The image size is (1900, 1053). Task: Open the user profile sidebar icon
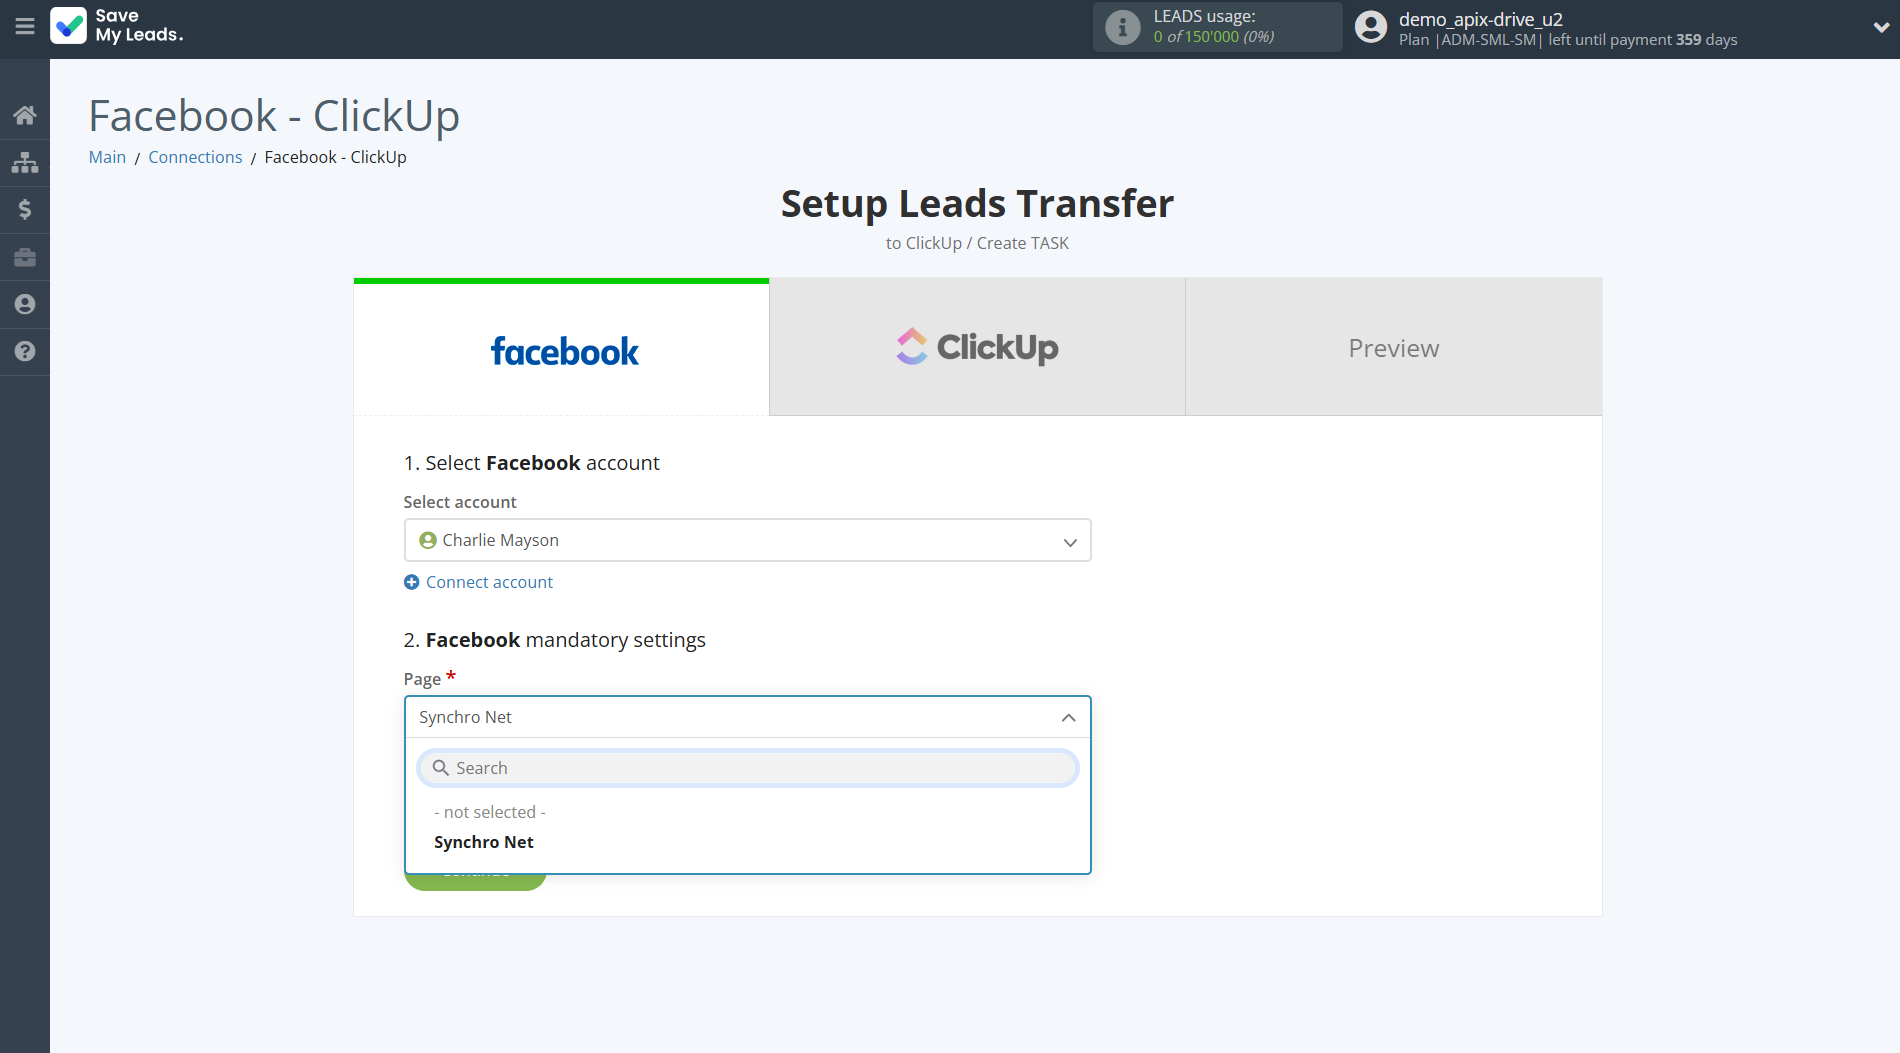coord(25,304)
